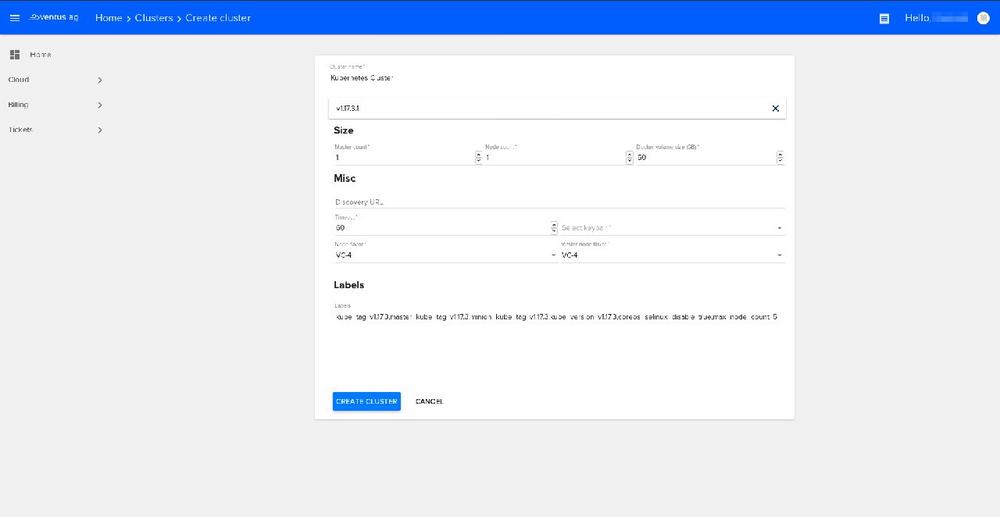Image resolution: width=1000 pixels, height=517 pixels.
Task: Go to Home in the breadcrumb
Action: 108,18
